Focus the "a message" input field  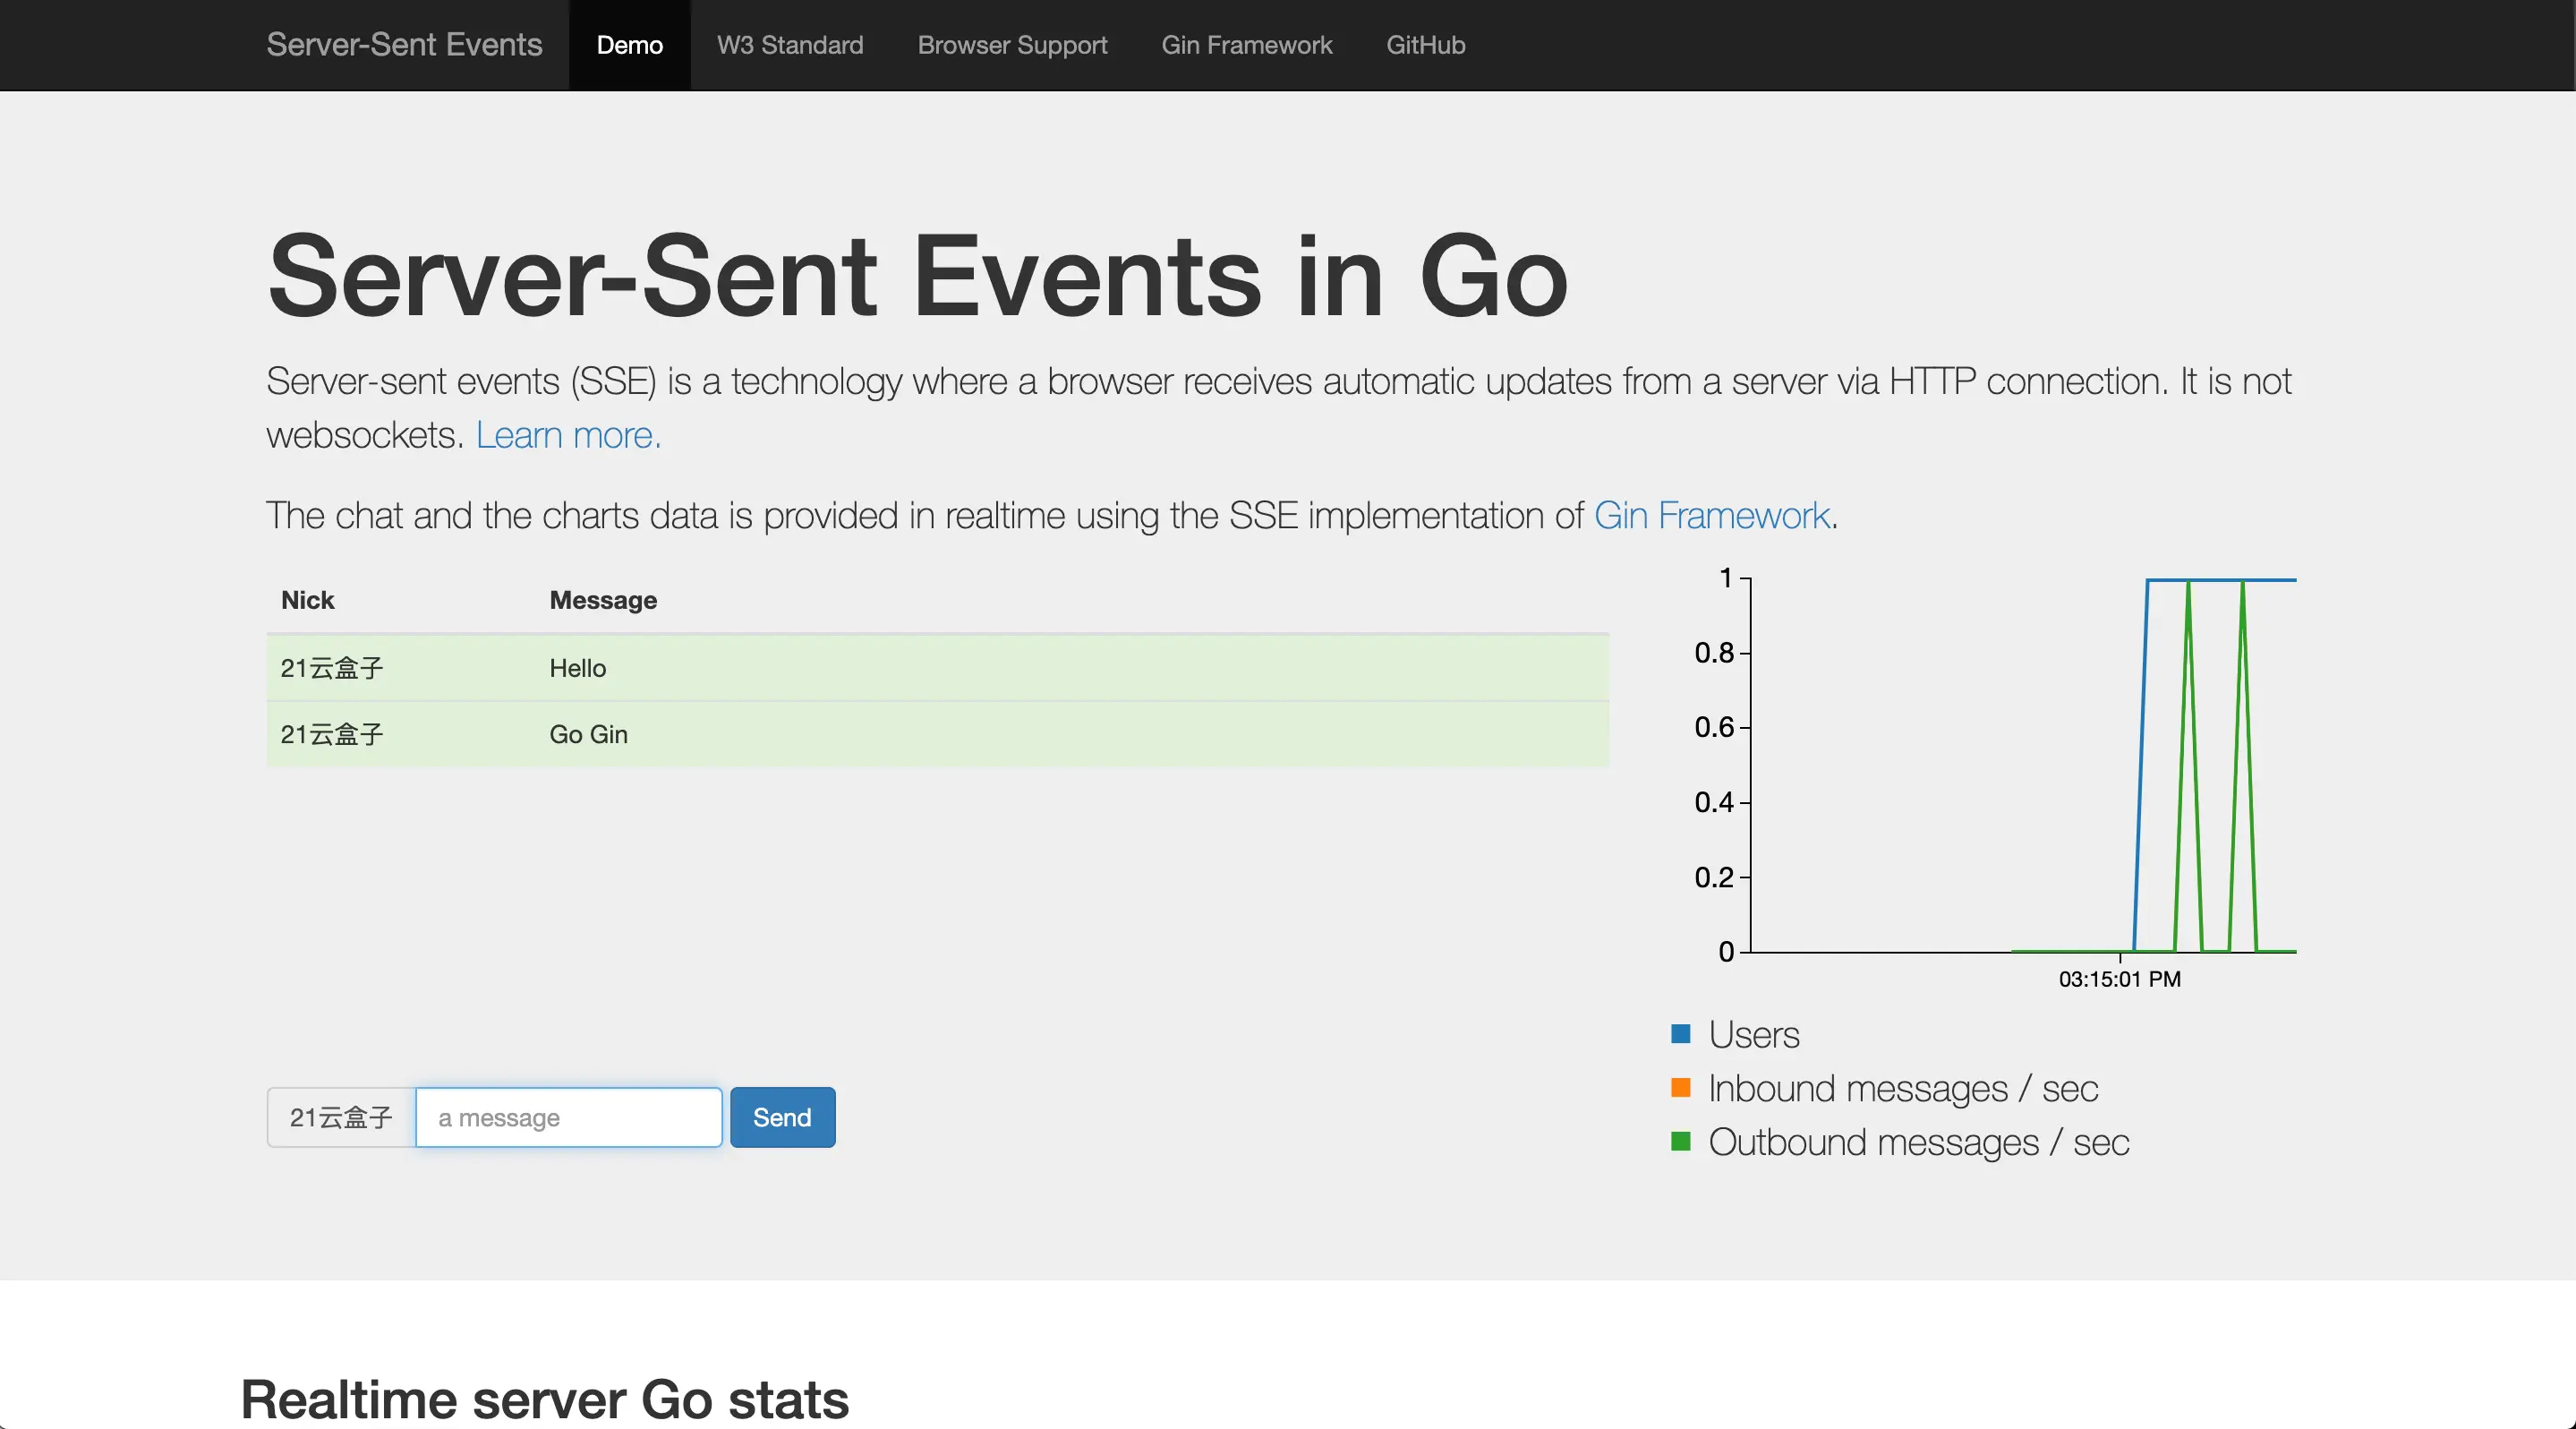coord(568,1117)
